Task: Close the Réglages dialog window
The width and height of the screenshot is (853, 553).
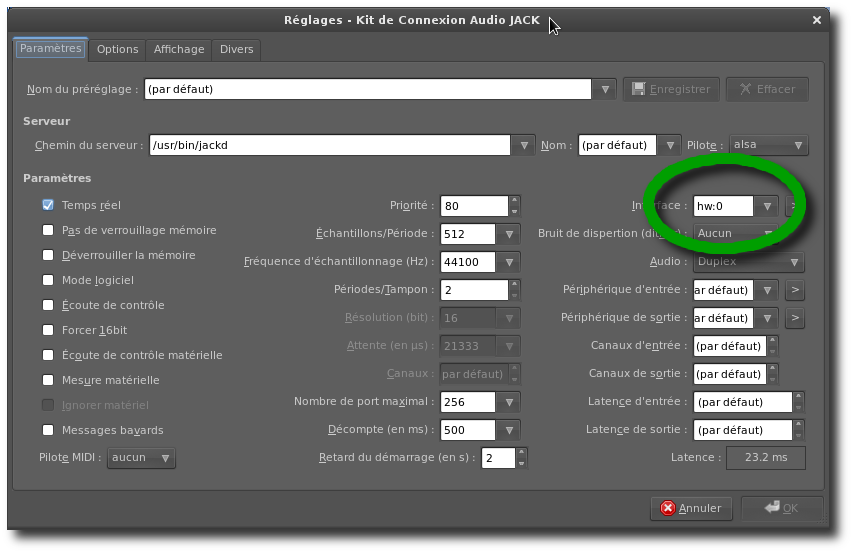Action: pos(817,20)
